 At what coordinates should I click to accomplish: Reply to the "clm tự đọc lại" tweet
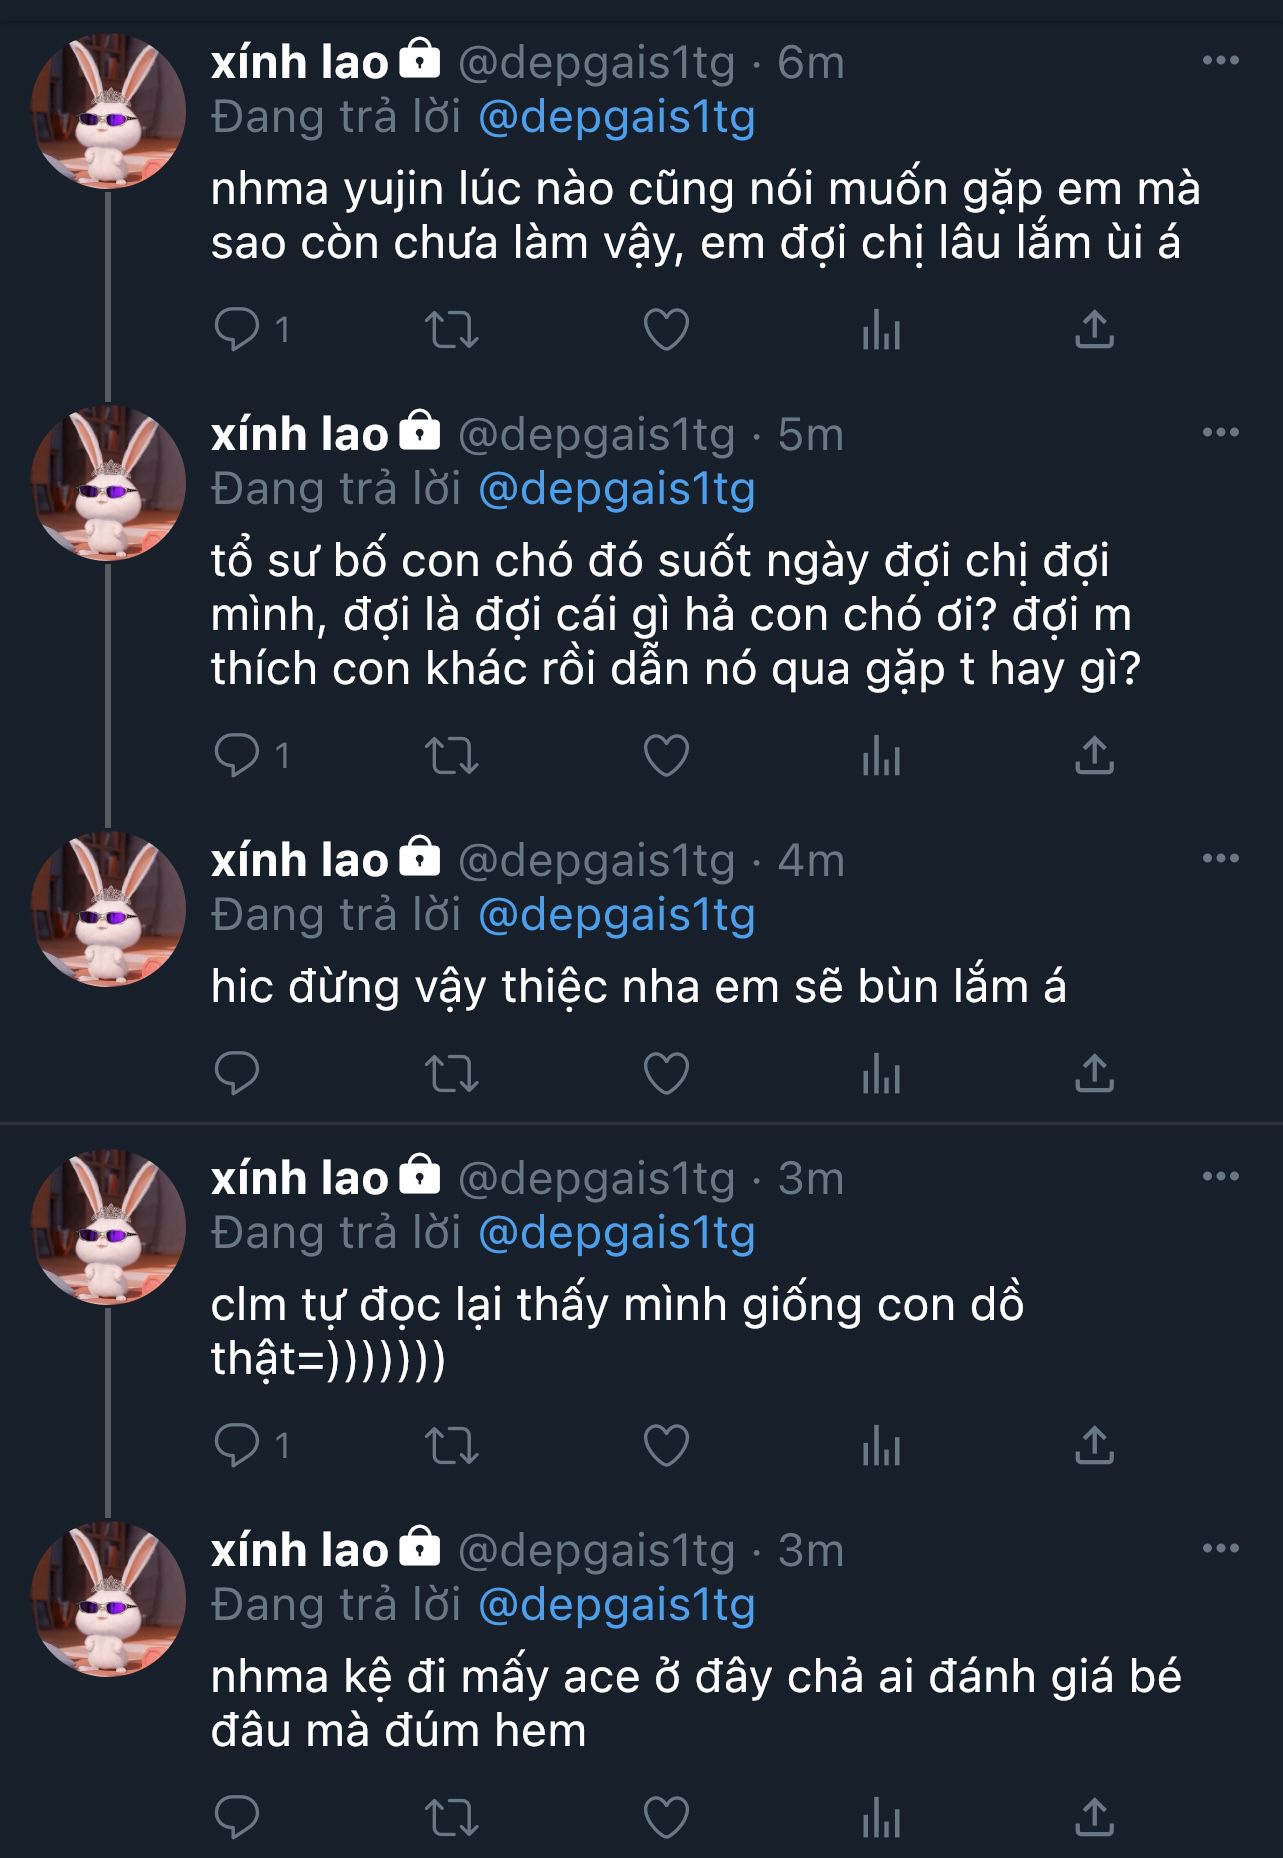[238, 1445]
